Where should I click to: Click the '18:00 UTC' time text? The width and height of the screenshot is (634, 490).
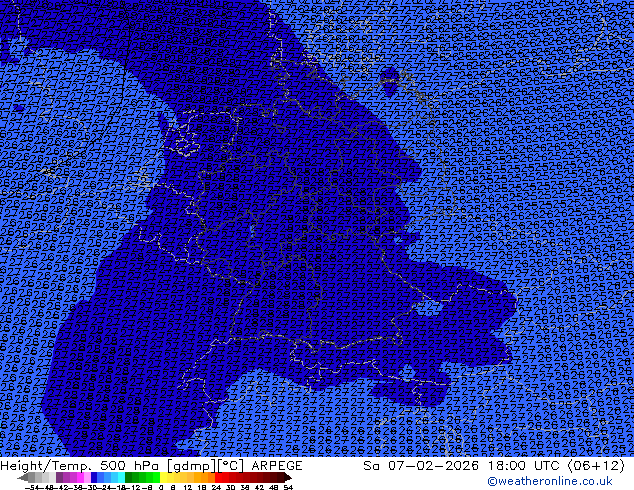tap(526, 466)
